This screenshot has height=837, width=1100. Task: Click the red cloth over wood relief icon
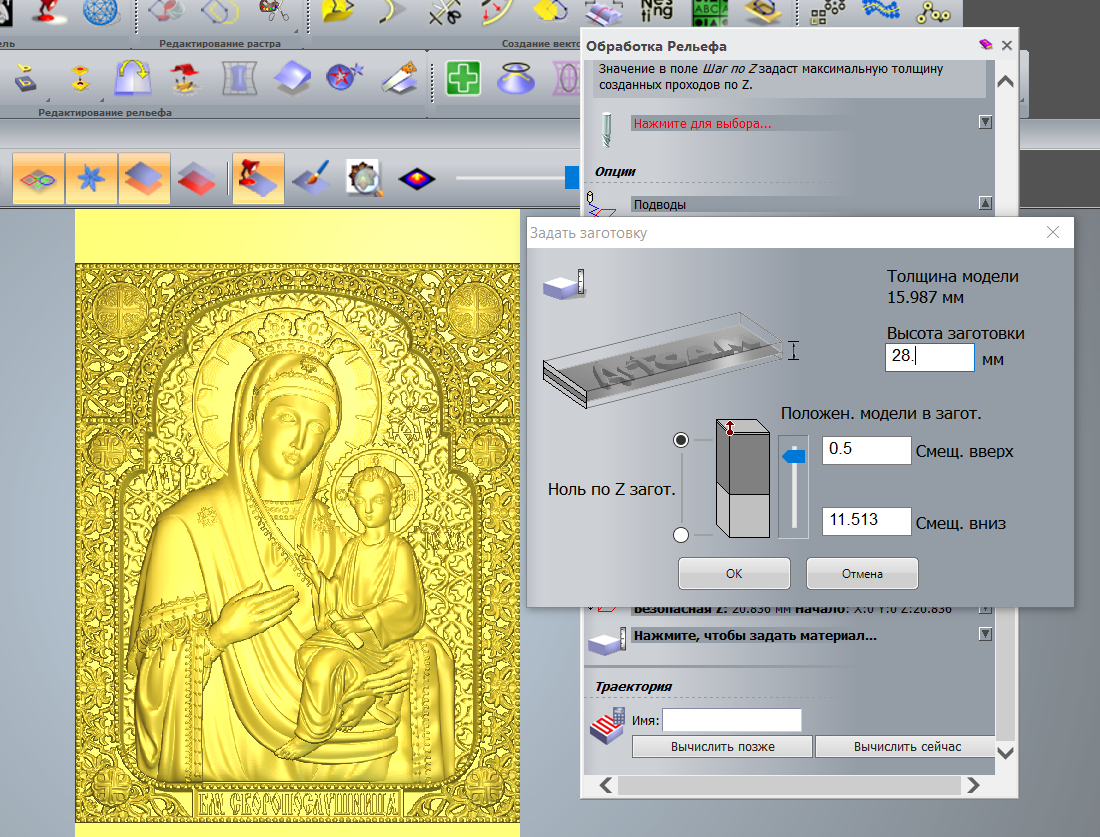(x=185, y=77)
